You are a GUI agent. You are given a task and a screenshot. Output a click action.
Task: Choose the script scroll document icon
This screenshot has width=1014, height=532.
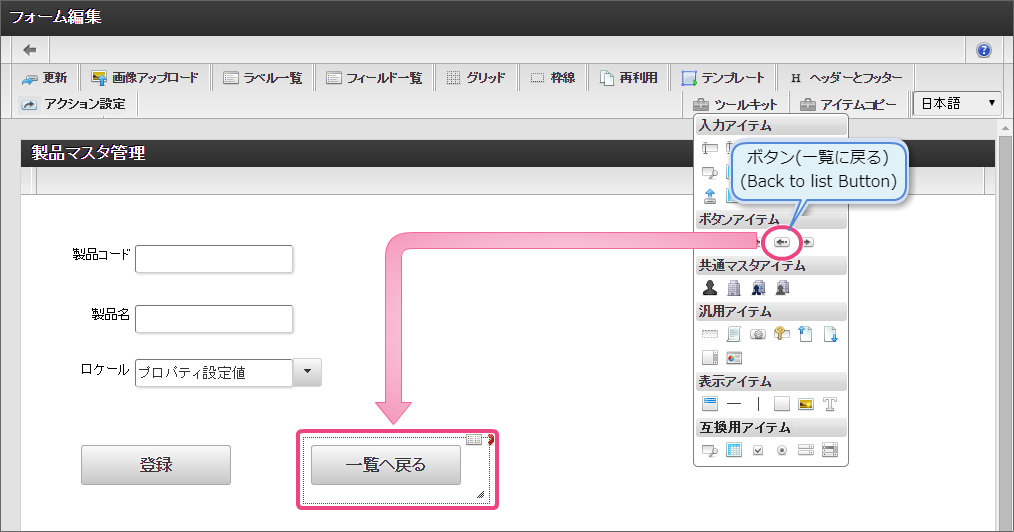(x=734, y=334)
